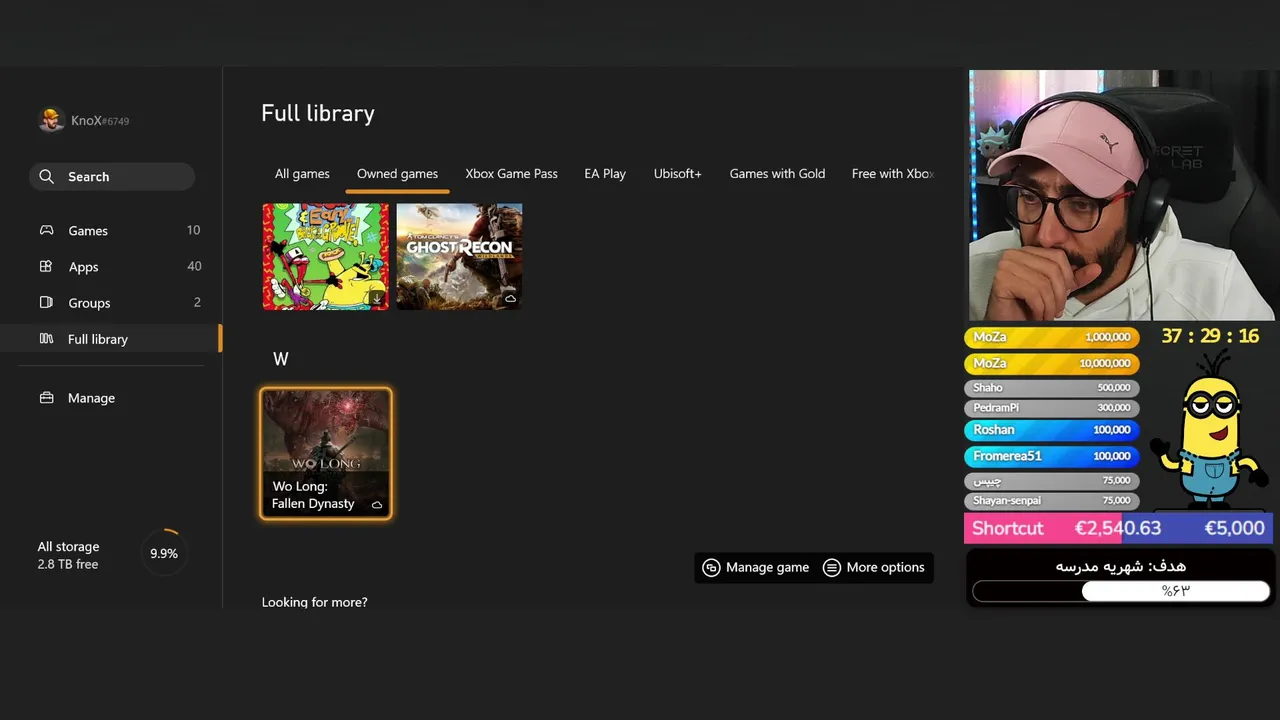Click the €5,000 goal amount
The height and width of the screenshot is (720, 1280).
click(1234, 528)
